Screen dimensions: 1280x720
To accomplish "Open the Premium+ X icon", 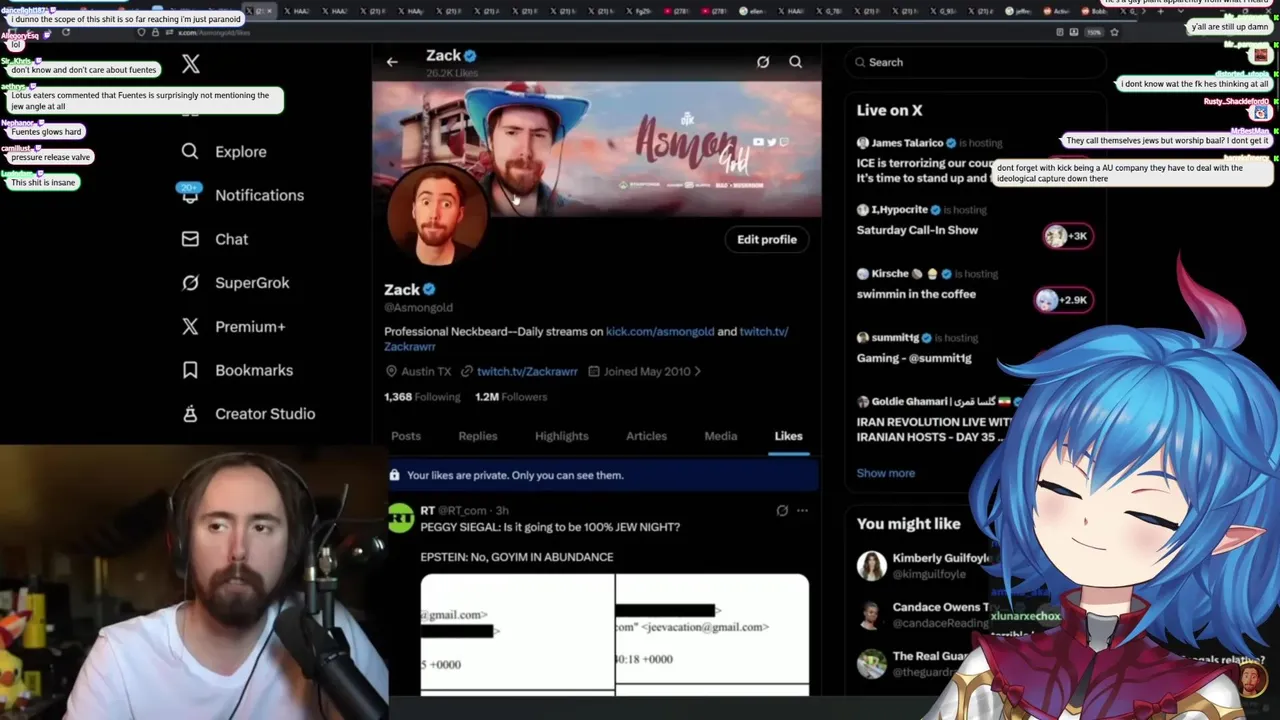I will 190,326.
